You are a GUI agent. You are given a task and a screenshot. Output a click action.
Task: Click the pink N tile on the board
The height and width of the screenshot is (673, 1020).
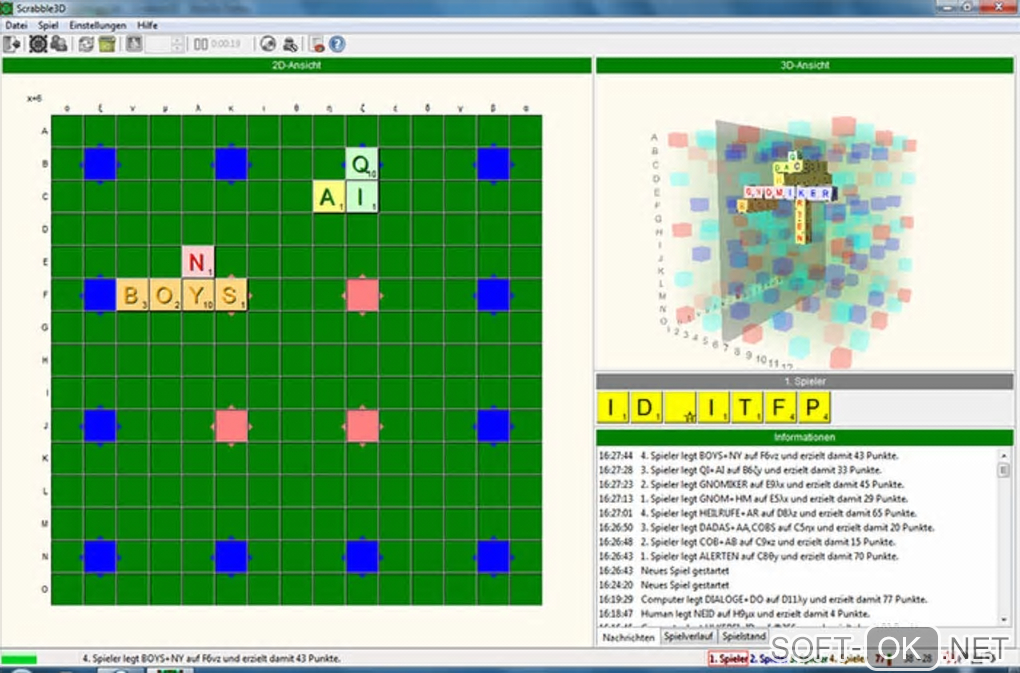coord(198,261)
